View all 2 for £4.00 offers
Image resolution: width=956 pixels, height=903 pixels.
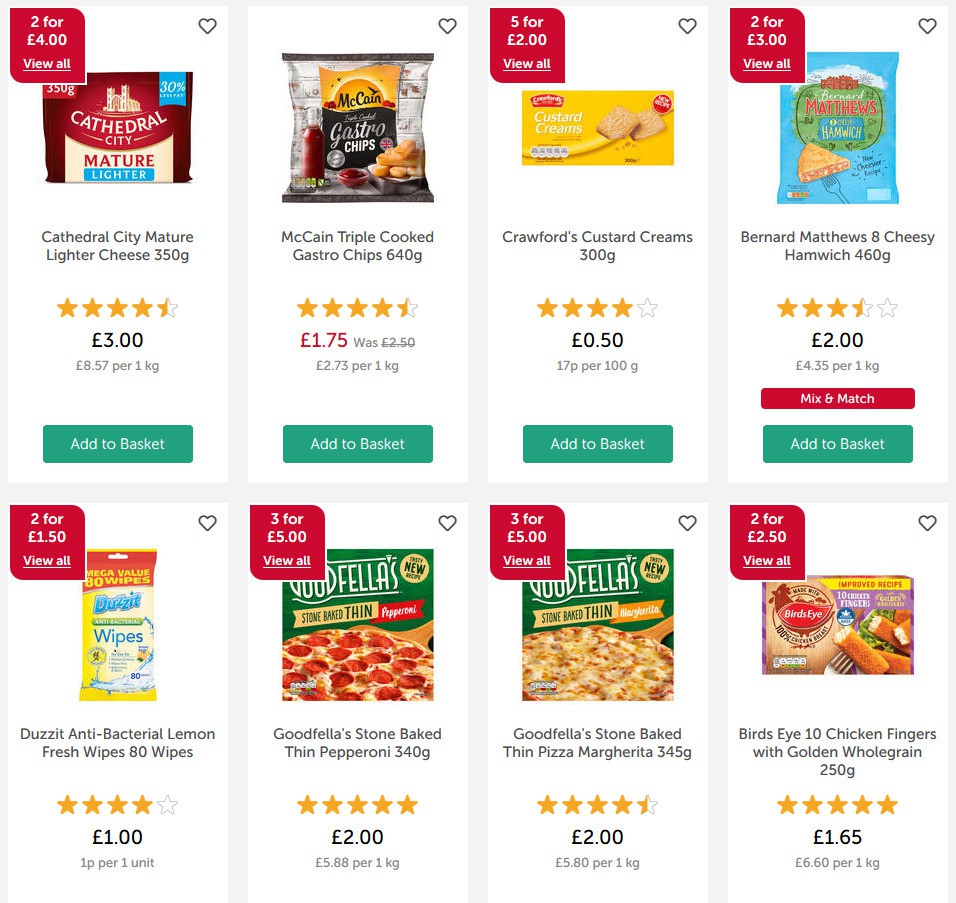coord(47,64)
